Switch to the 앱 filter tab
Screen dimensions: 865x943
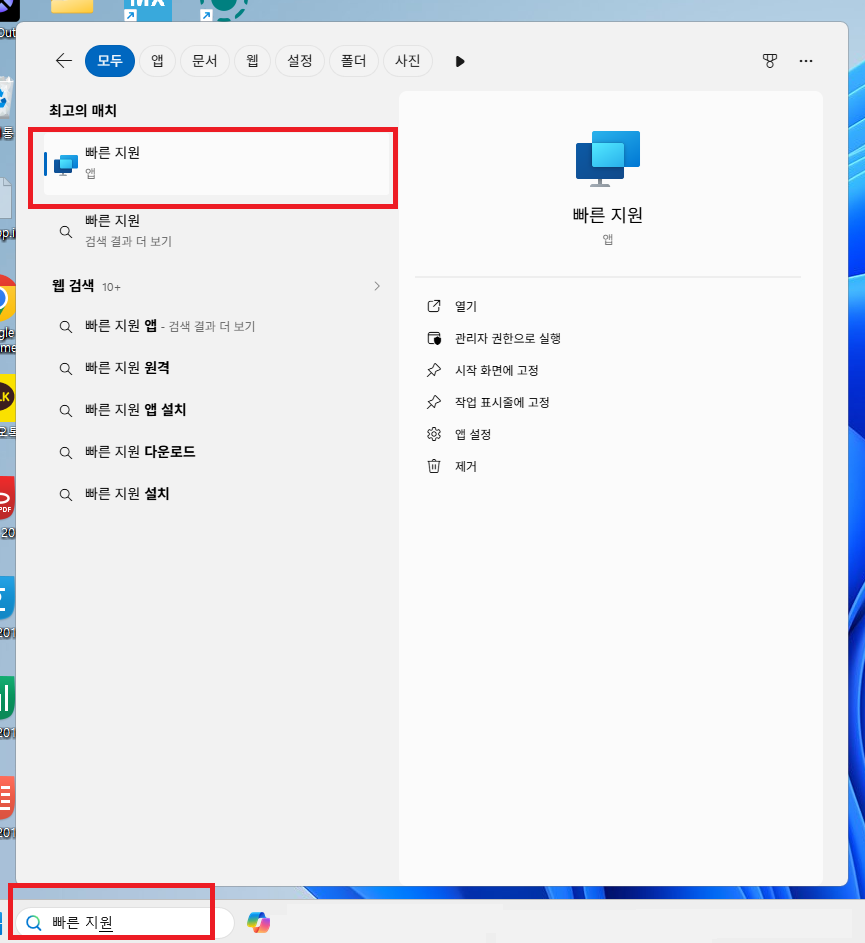click(157, 61)
